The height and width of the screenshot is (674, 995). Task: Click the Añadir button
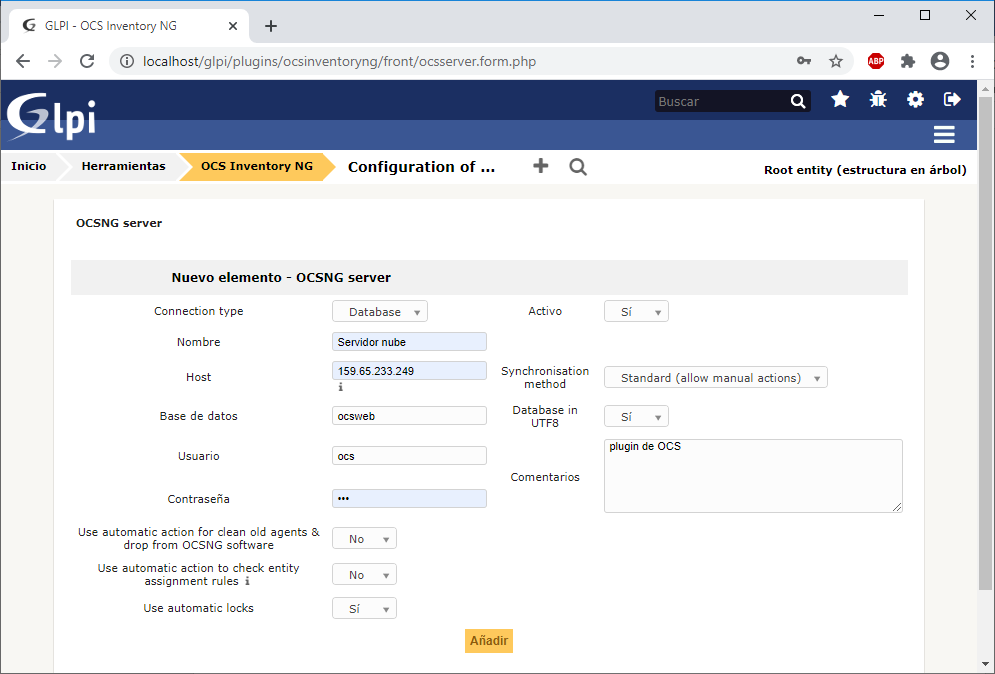(489, 641)
